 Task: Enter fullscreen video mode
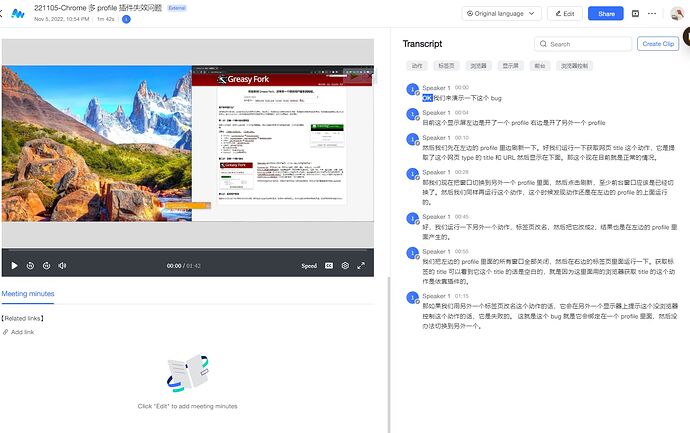361,265
